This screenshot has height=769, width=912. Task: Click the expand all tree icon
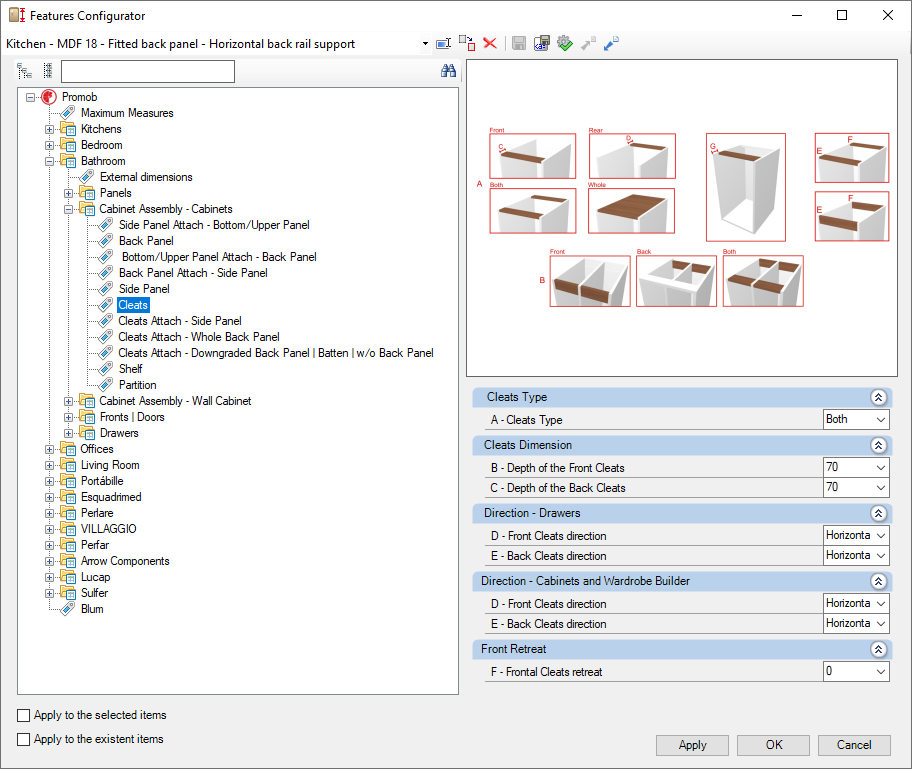(x=24, y=71)
